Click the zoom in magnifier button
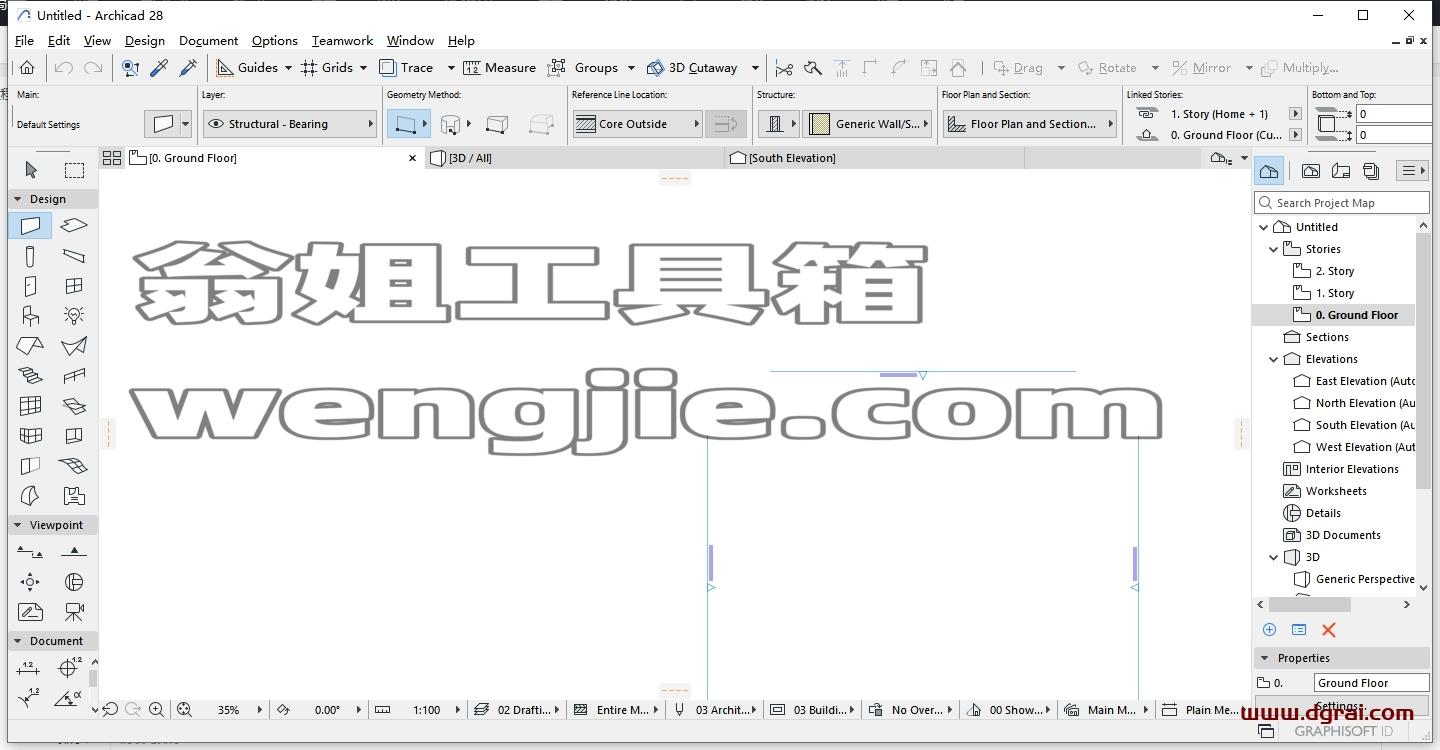This screenshot has height=750, width=1440. click(156, 709)
